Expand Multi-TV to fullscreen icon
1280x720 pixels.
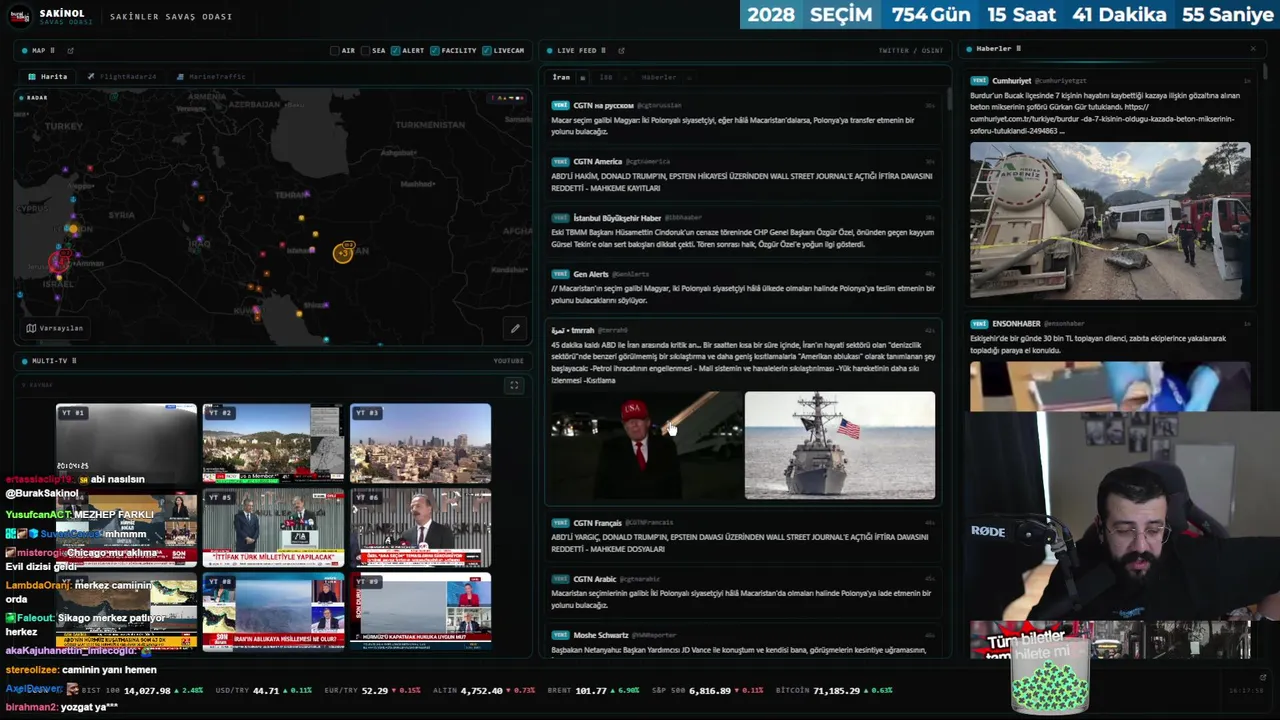coord(514,385)
